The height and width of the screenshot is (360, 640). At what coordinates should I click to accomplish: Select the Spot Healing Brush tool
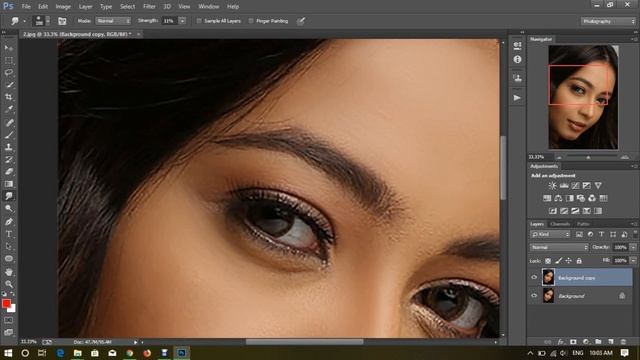(9, 122)
